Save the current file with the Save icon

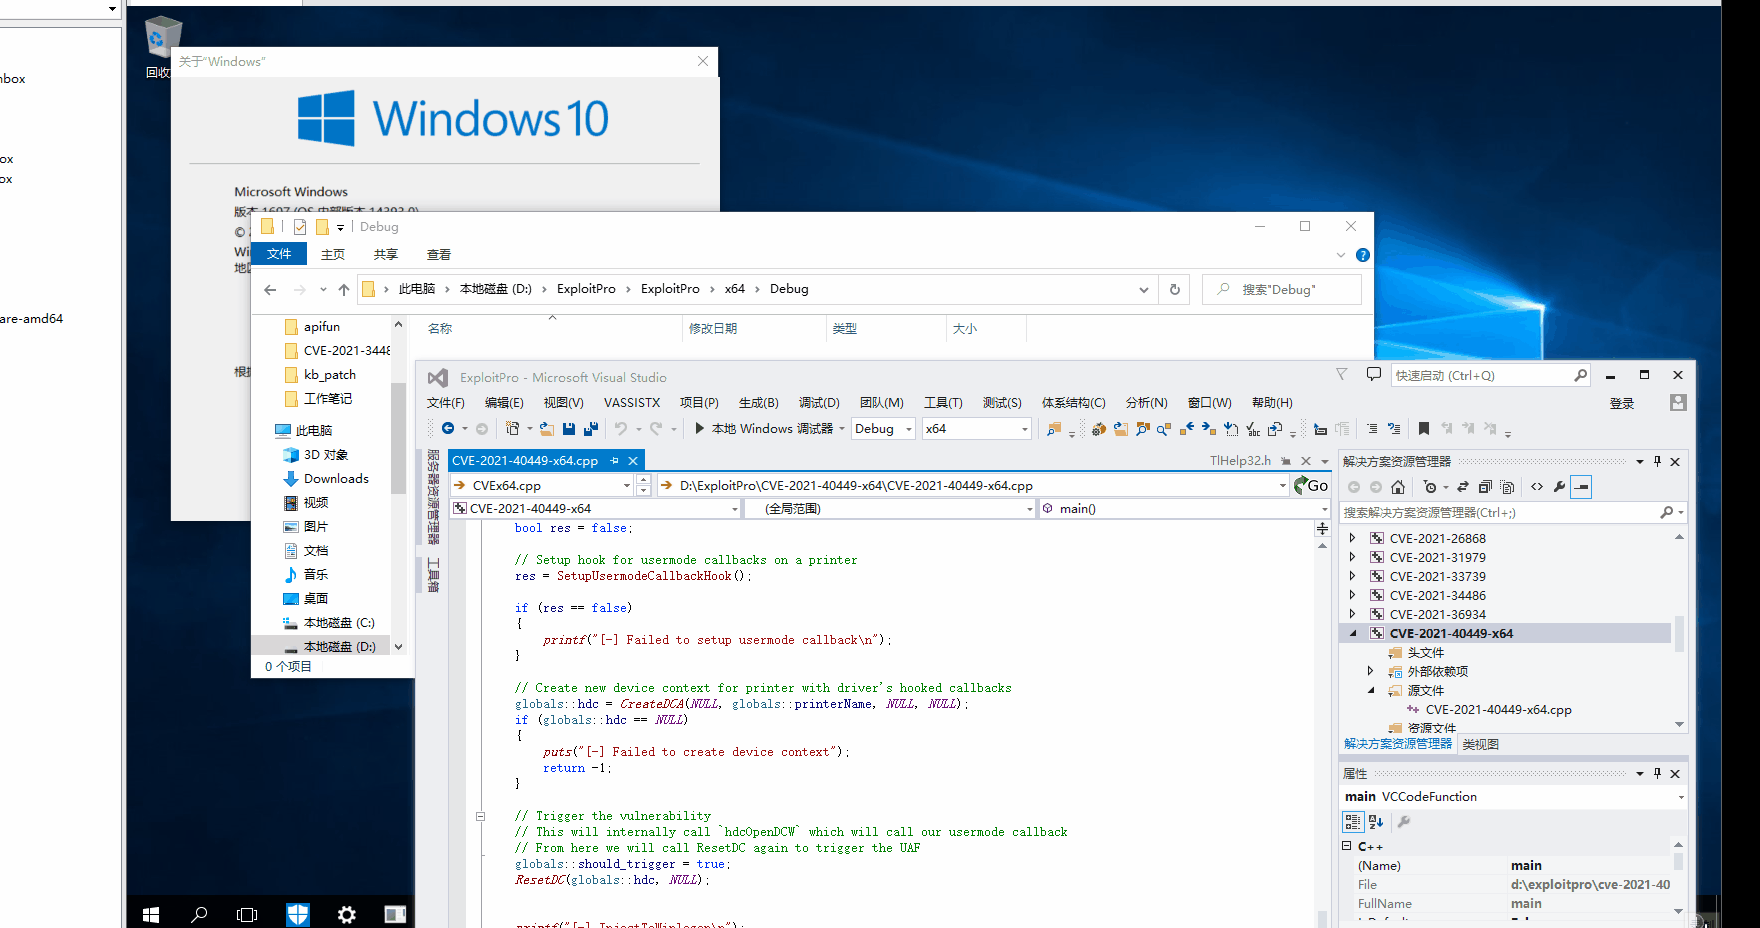pos(569,429)
